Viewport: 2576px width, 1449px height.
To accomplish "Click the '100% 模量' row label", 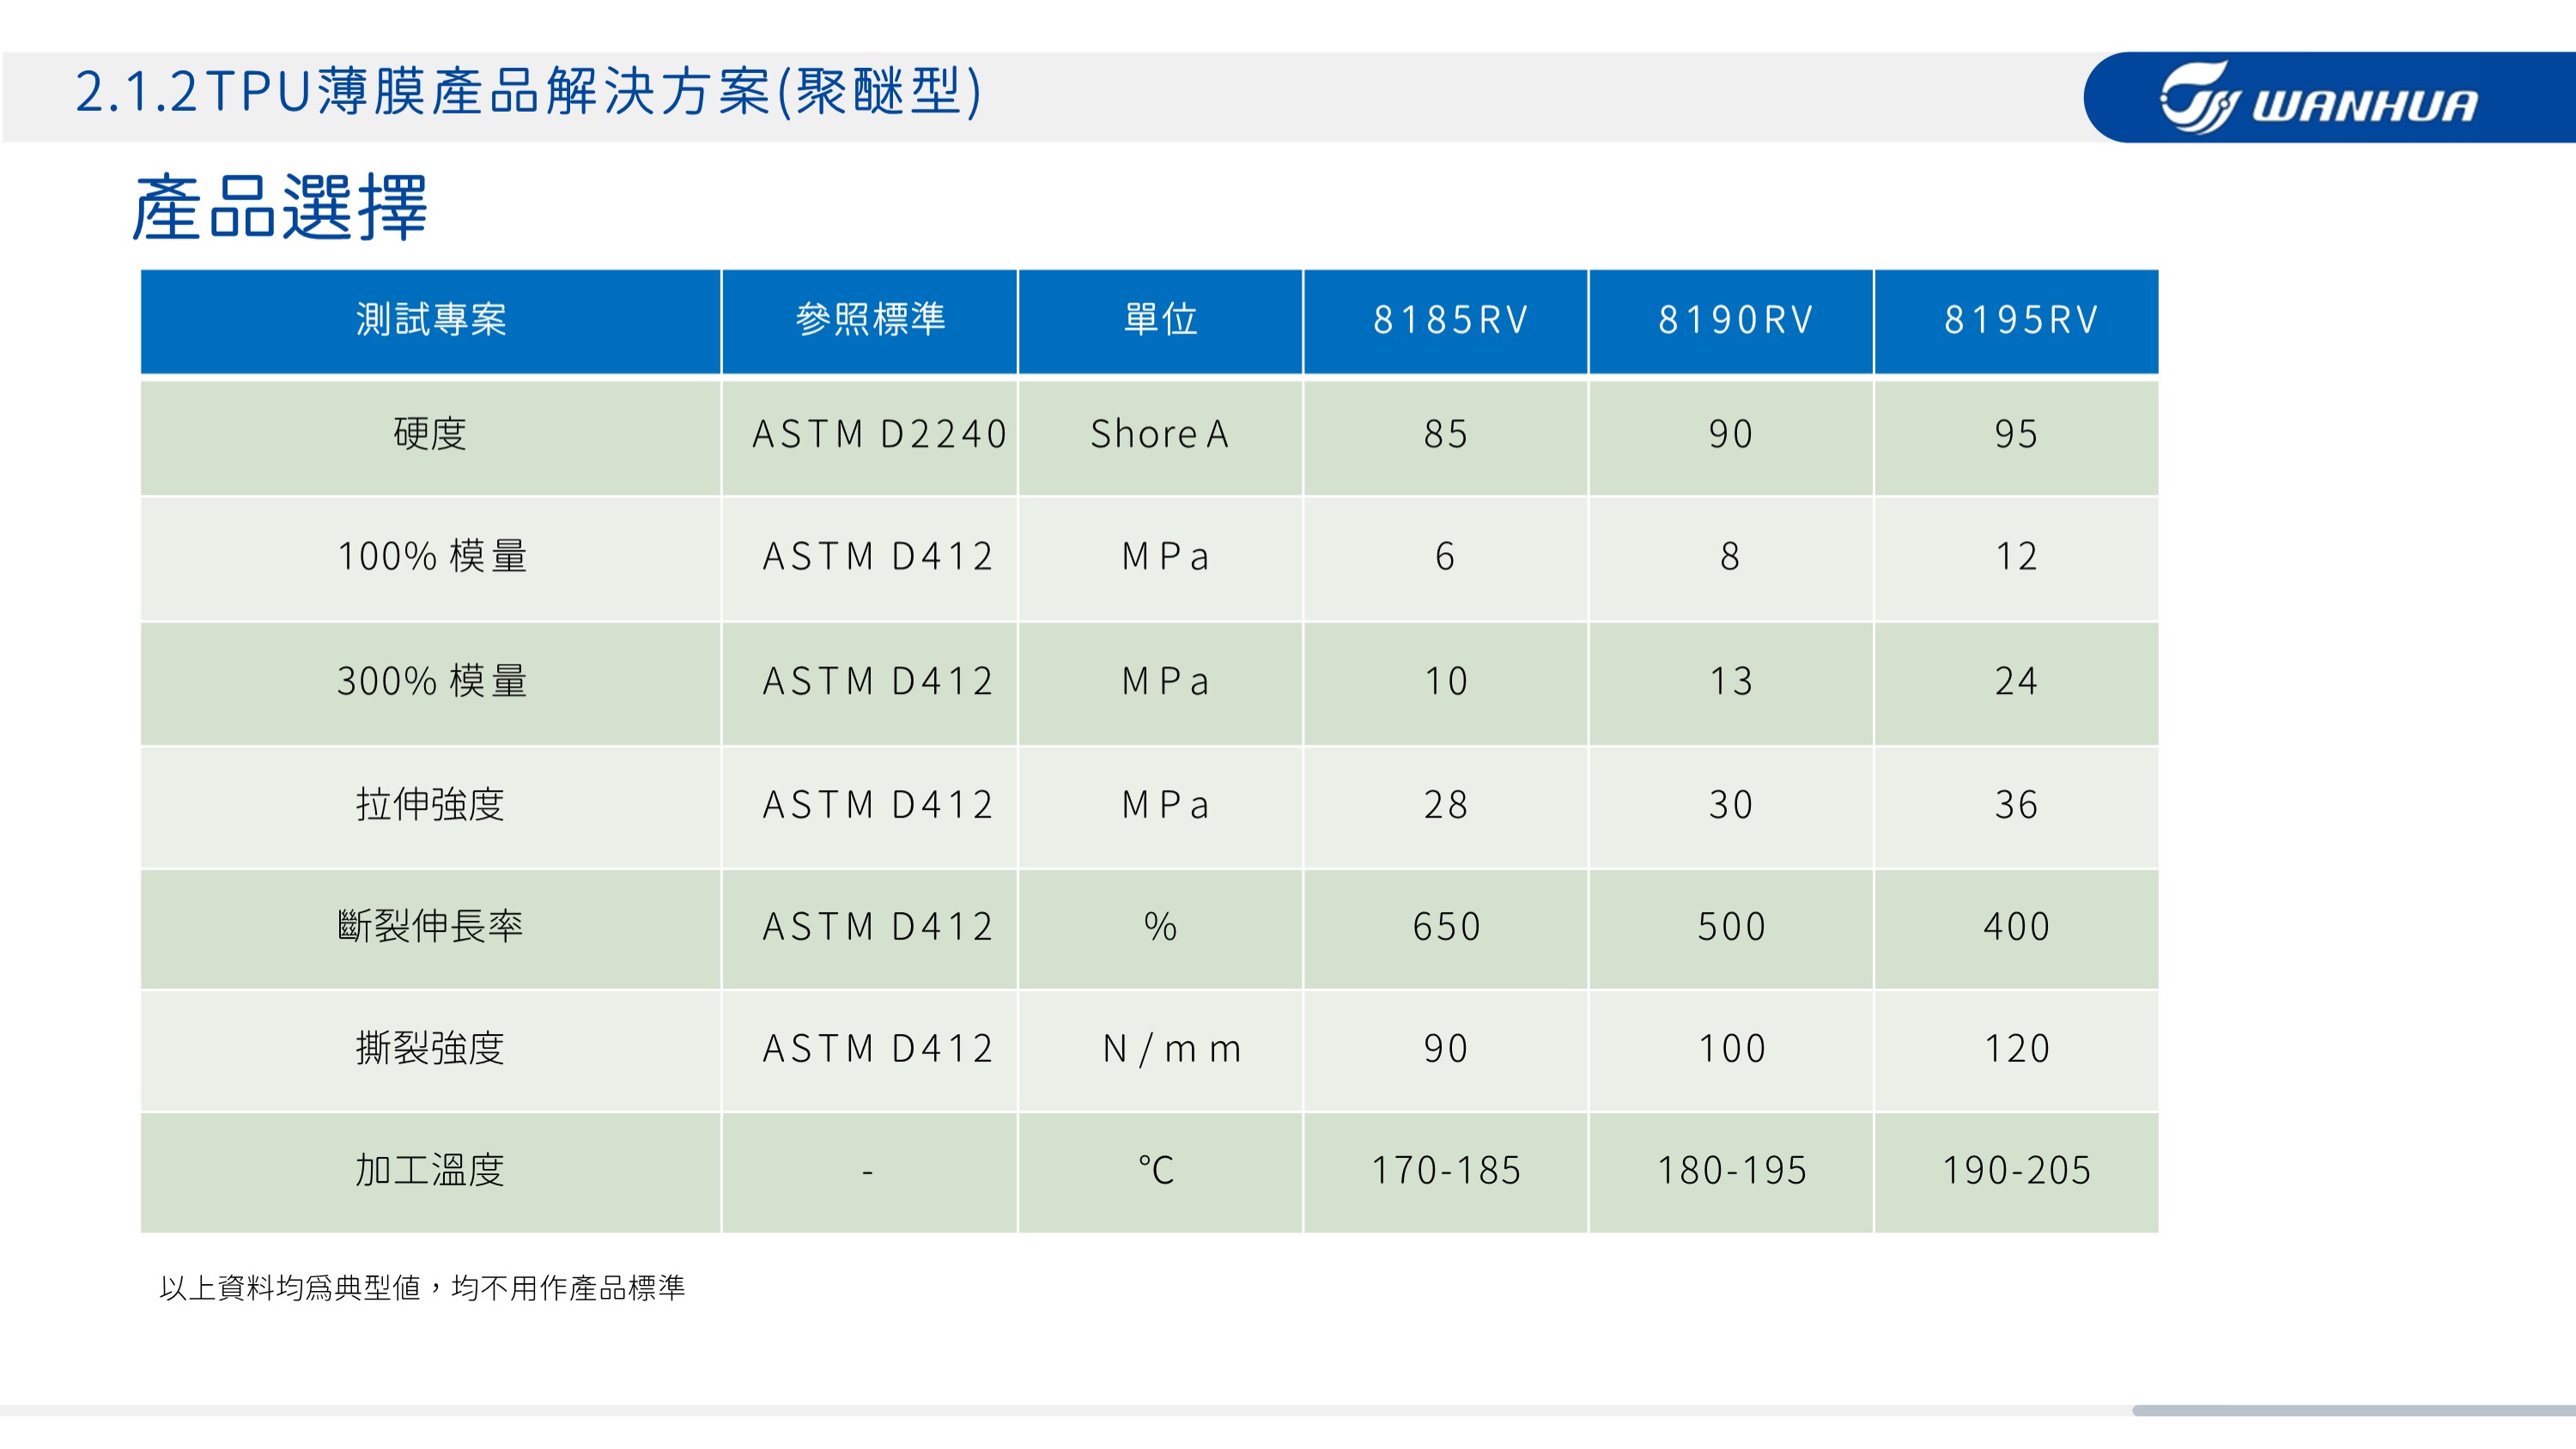I will pyautogui.click(x=432, y=556).
